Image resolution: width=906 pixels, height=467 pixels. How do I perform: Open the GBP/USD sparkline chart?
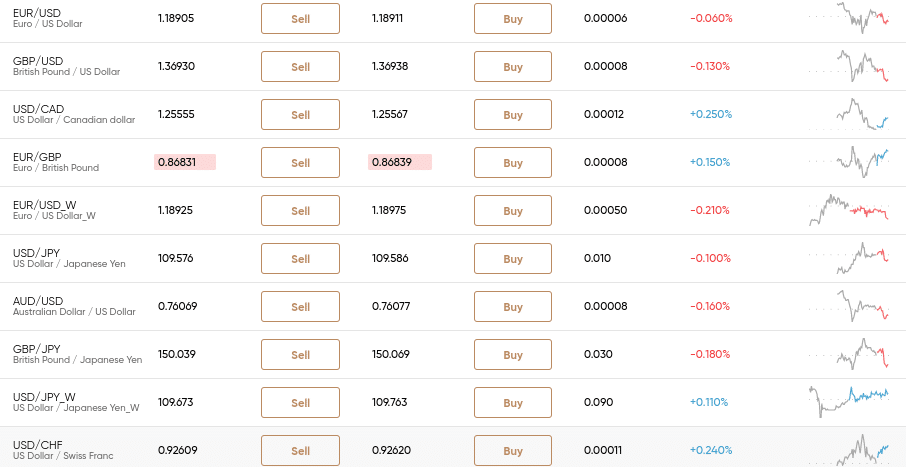(x=849, y=66)
